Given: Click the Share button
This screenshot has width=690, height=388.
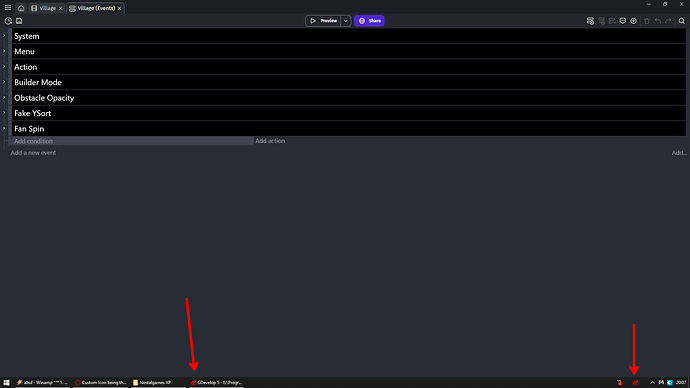Looking at the screenshot, I should point(369,21).
